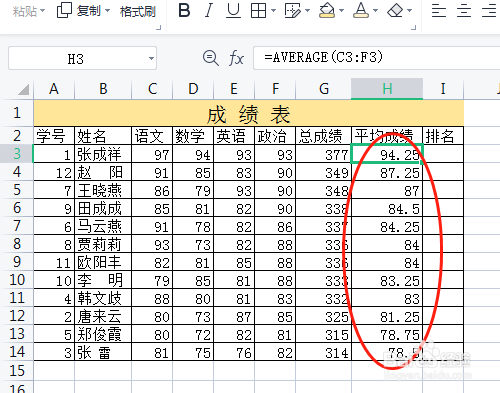Select cell with name 张成祥
This screenshot has width=500, height=393.
pos(103,154)
